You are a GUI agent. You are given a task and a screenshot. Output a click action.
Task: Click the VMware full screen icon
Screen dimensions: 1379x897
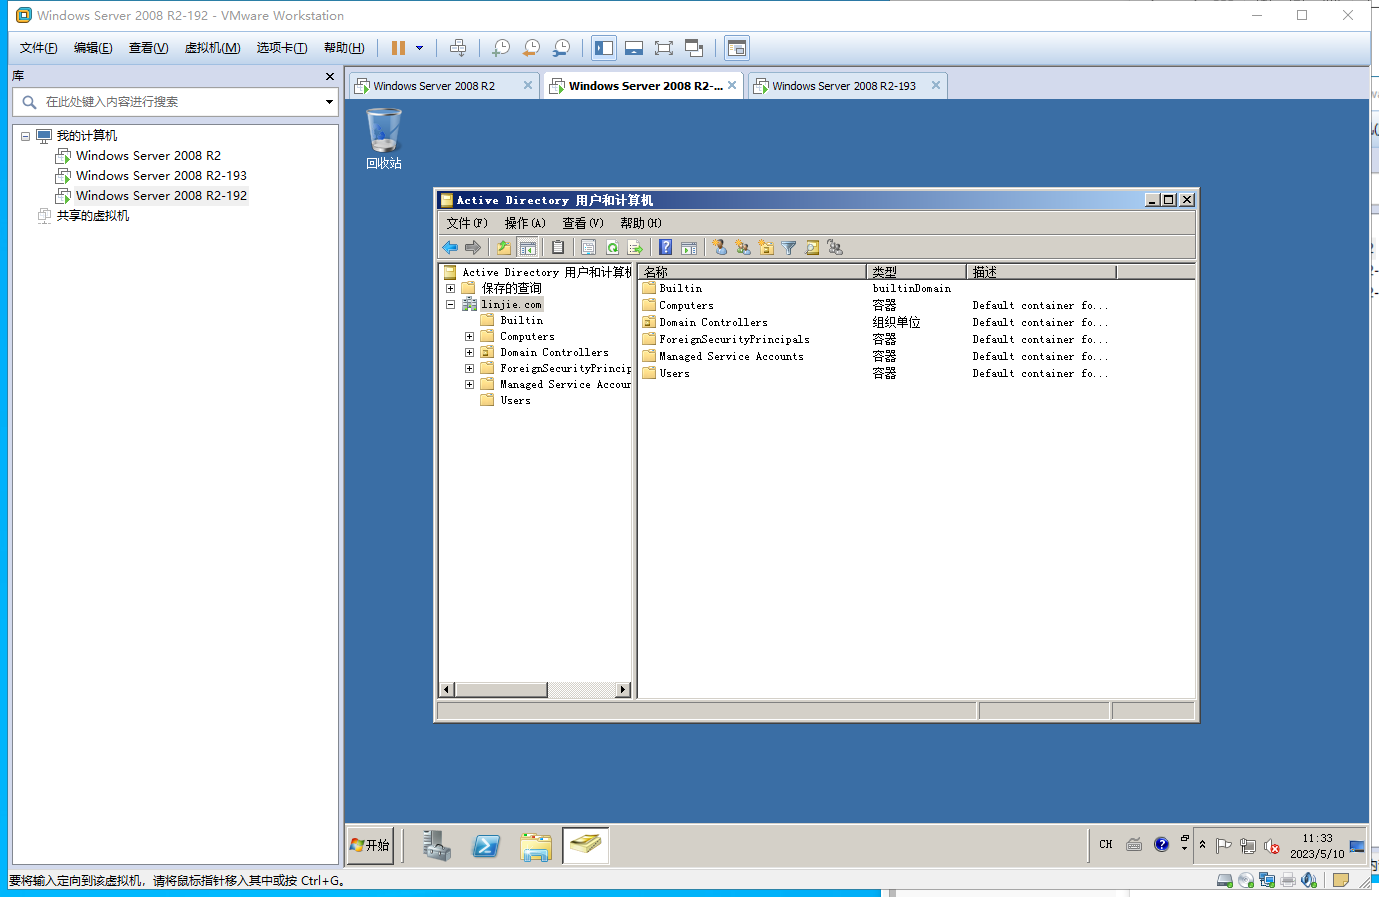click(x=664, y=48)
